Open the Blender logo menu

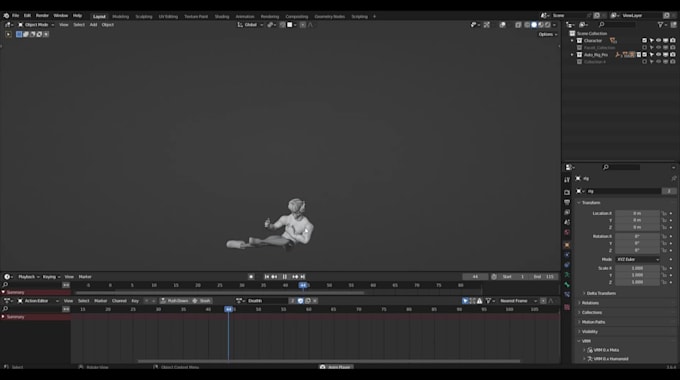[6, 16]
